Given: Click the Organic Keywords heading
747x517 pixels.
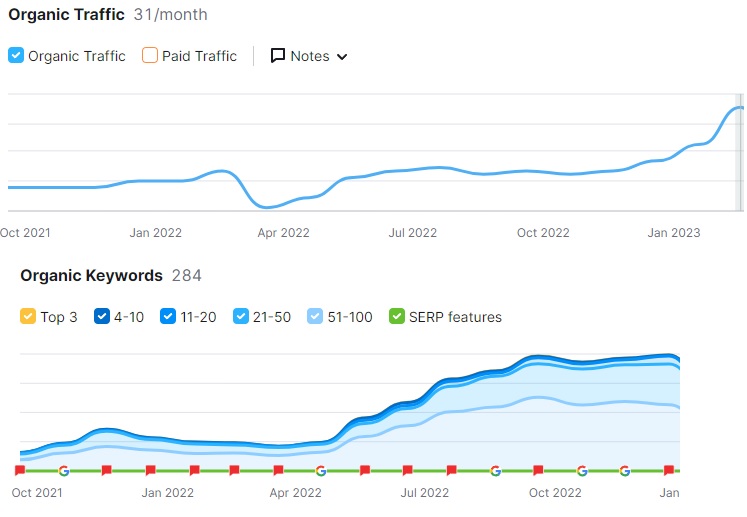Looking at the screenshot, I should pyautogui.click(x=91, y=275).
